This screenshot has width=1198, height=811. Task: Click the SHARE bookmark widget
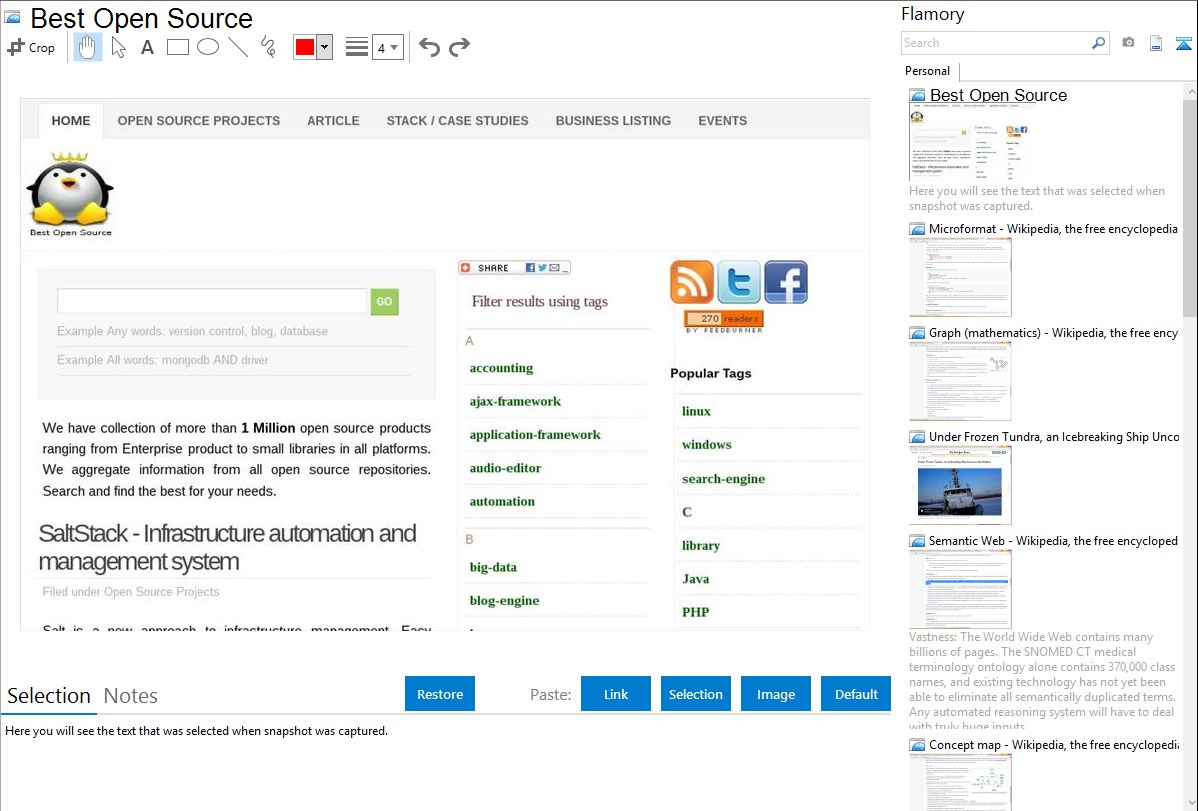(x=514, y=268)
